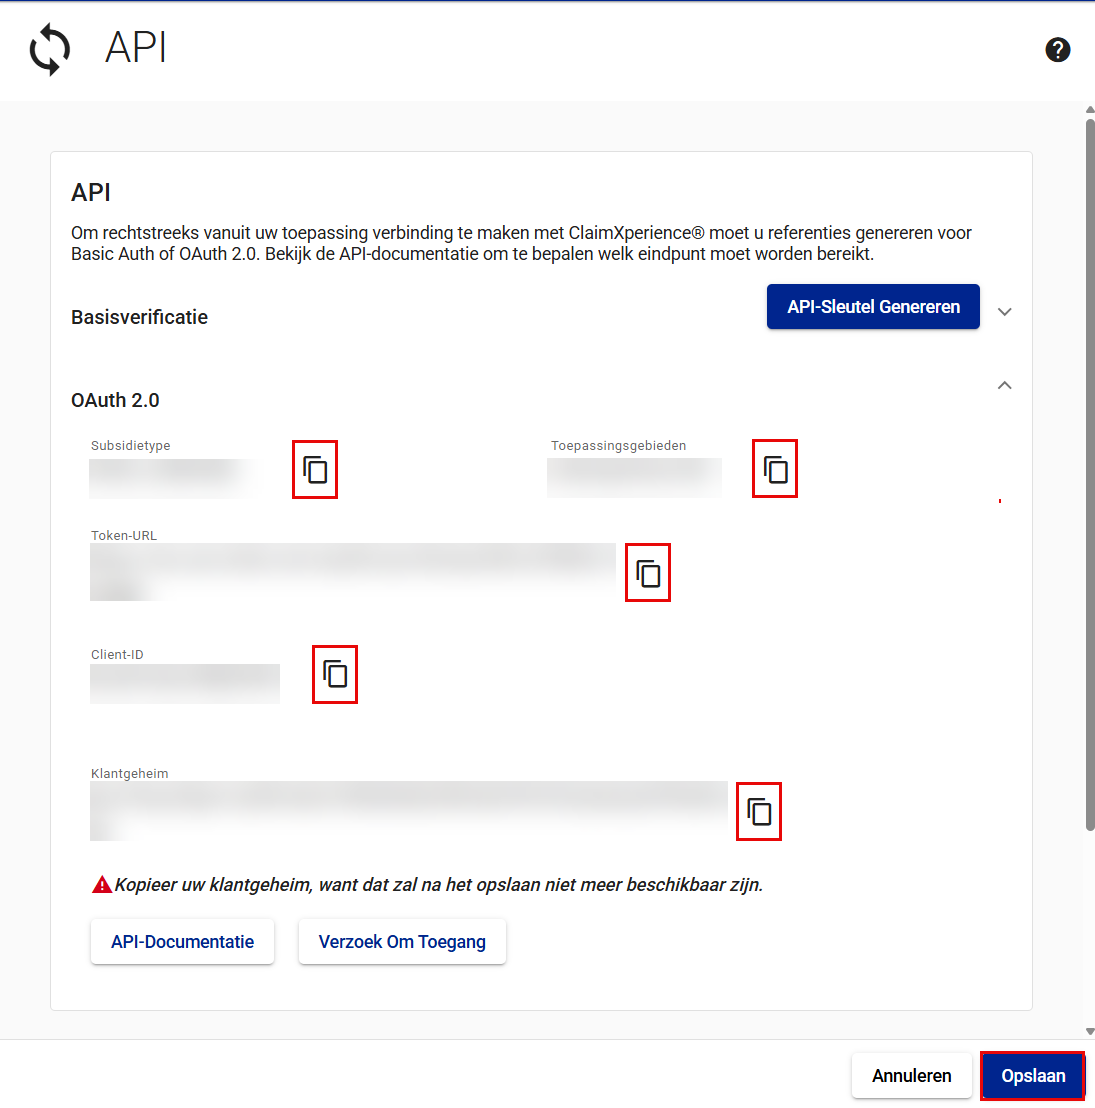Save settings with Opslaan
This screenshot has height=1108, width=1095.
click(x=1033, y=1076)
